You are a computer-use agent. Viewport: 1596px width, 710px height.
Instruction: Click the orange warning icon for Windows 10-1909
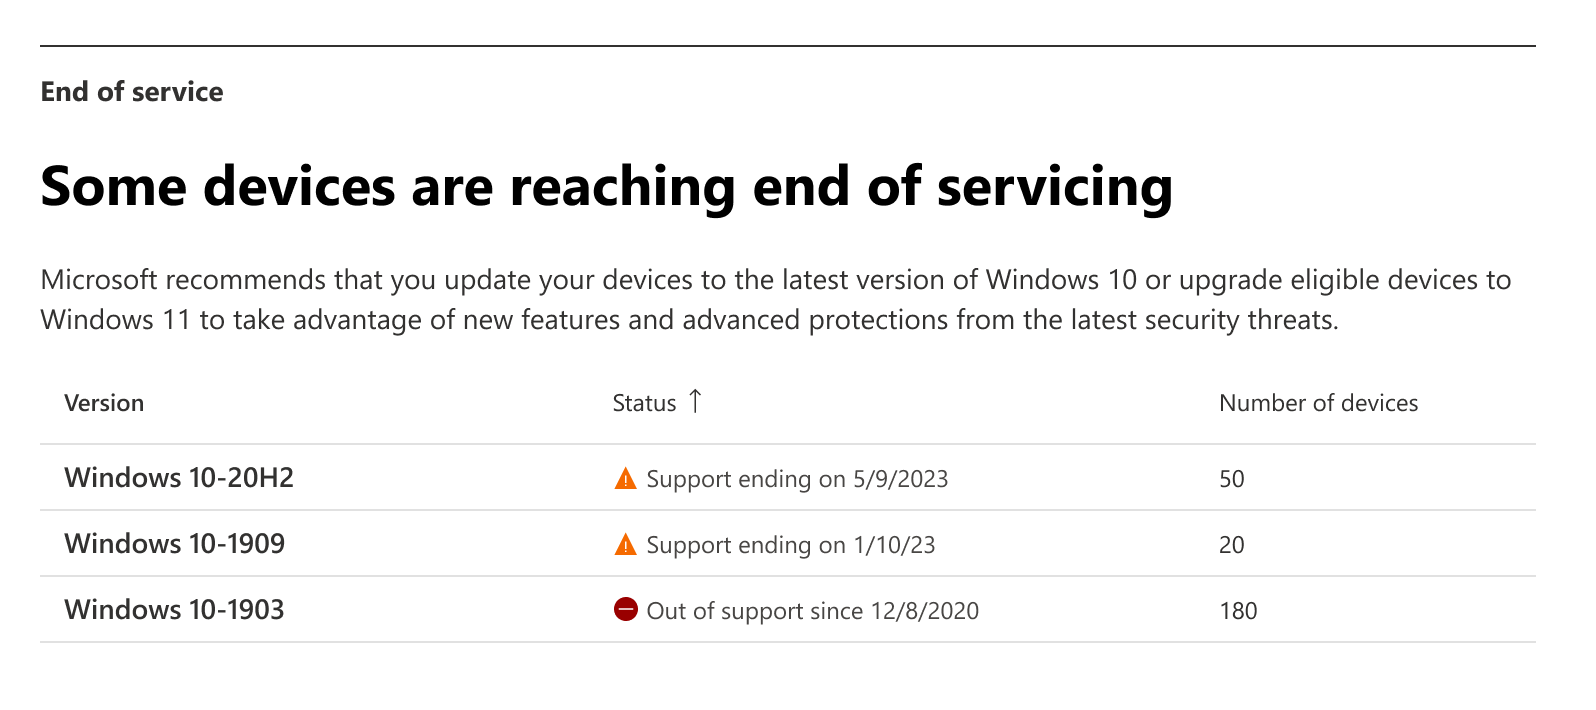click(x=625, y=545)
